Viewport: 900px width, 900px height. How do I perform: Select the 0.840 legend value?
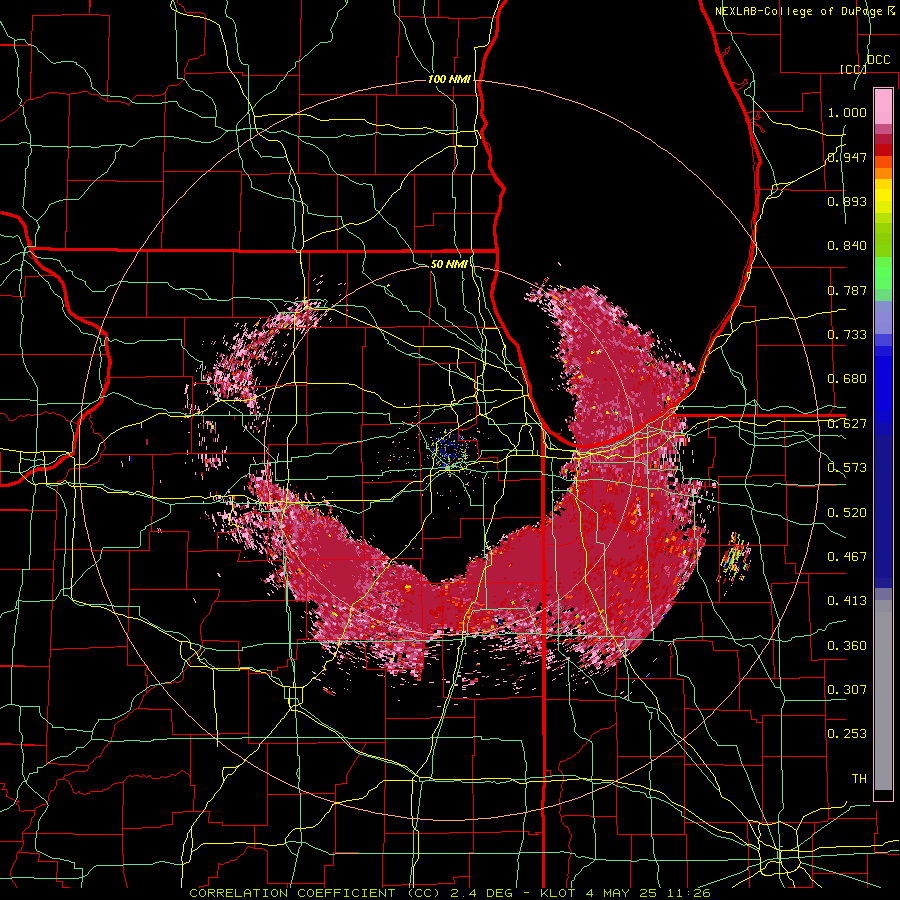click(847, 246)
